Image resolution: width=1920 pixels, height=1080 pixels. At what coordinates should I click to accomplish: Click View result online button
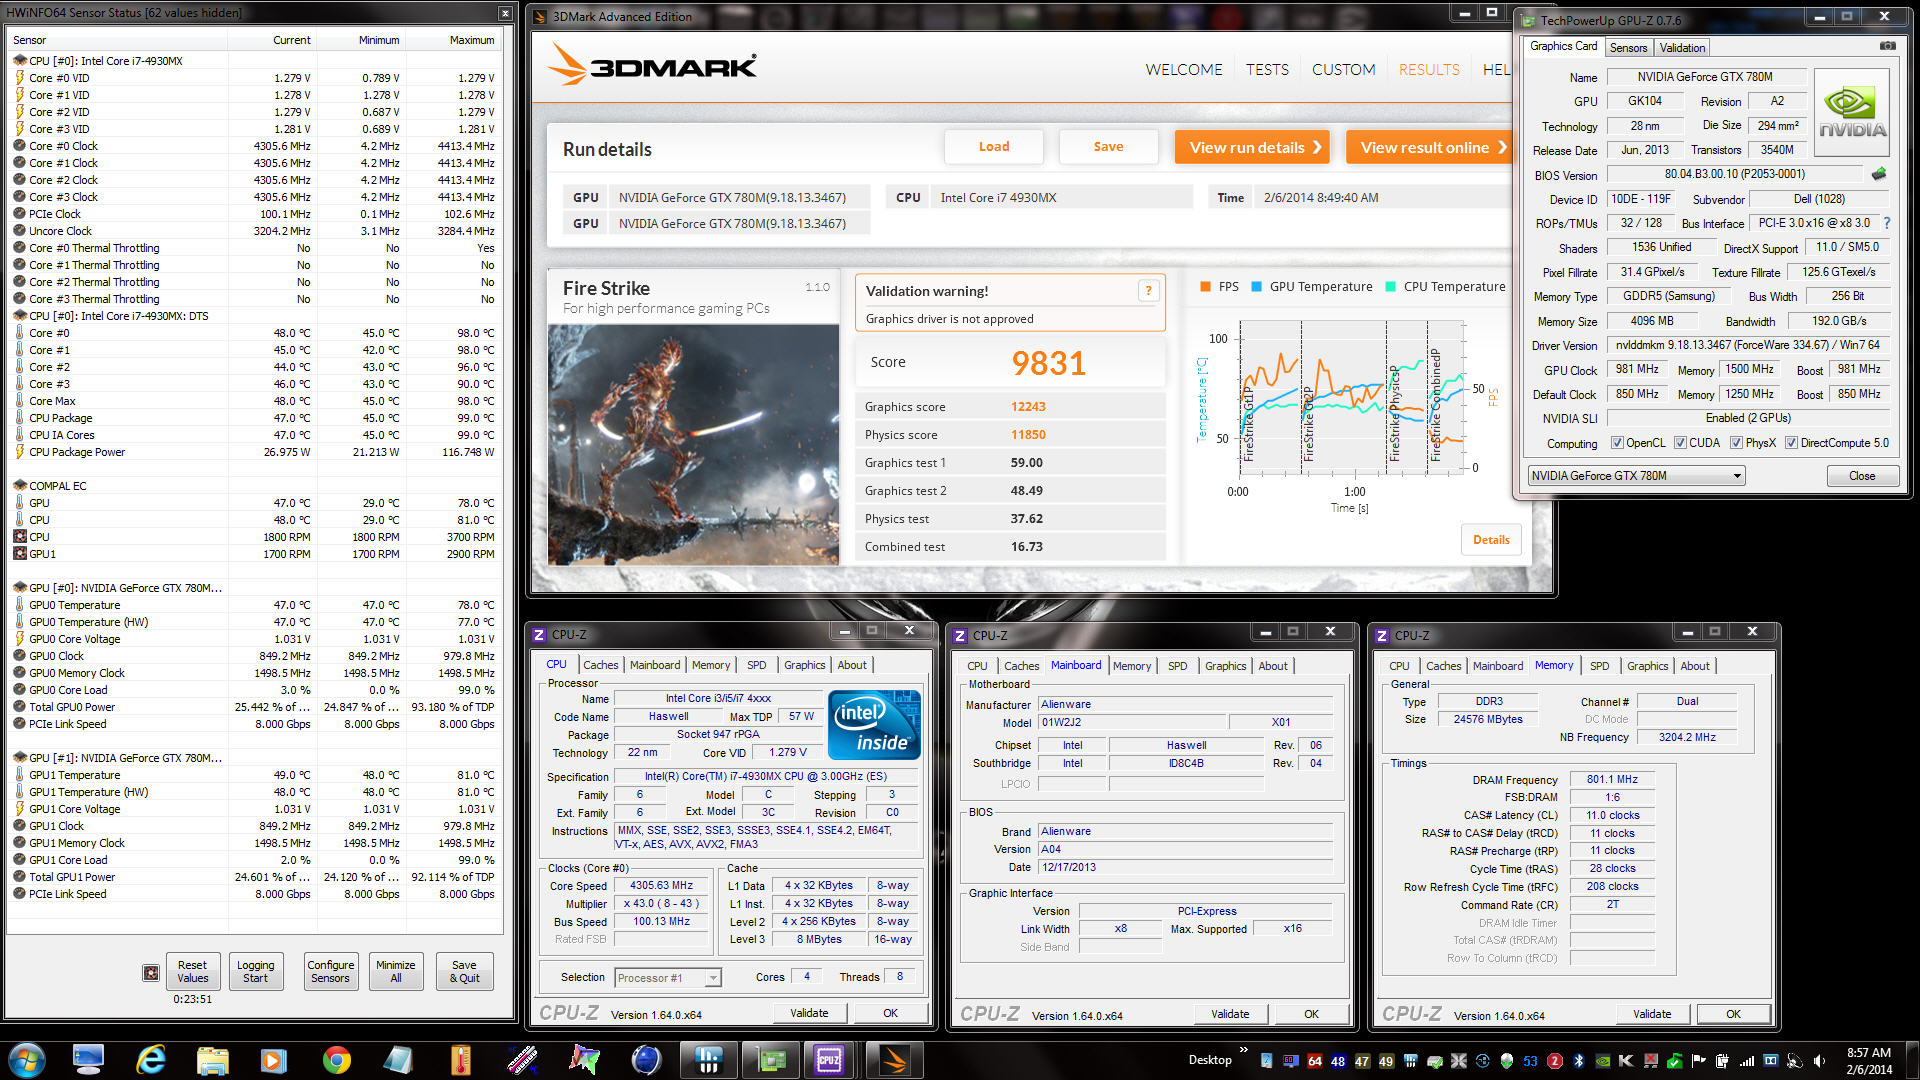click(1431, 147)
